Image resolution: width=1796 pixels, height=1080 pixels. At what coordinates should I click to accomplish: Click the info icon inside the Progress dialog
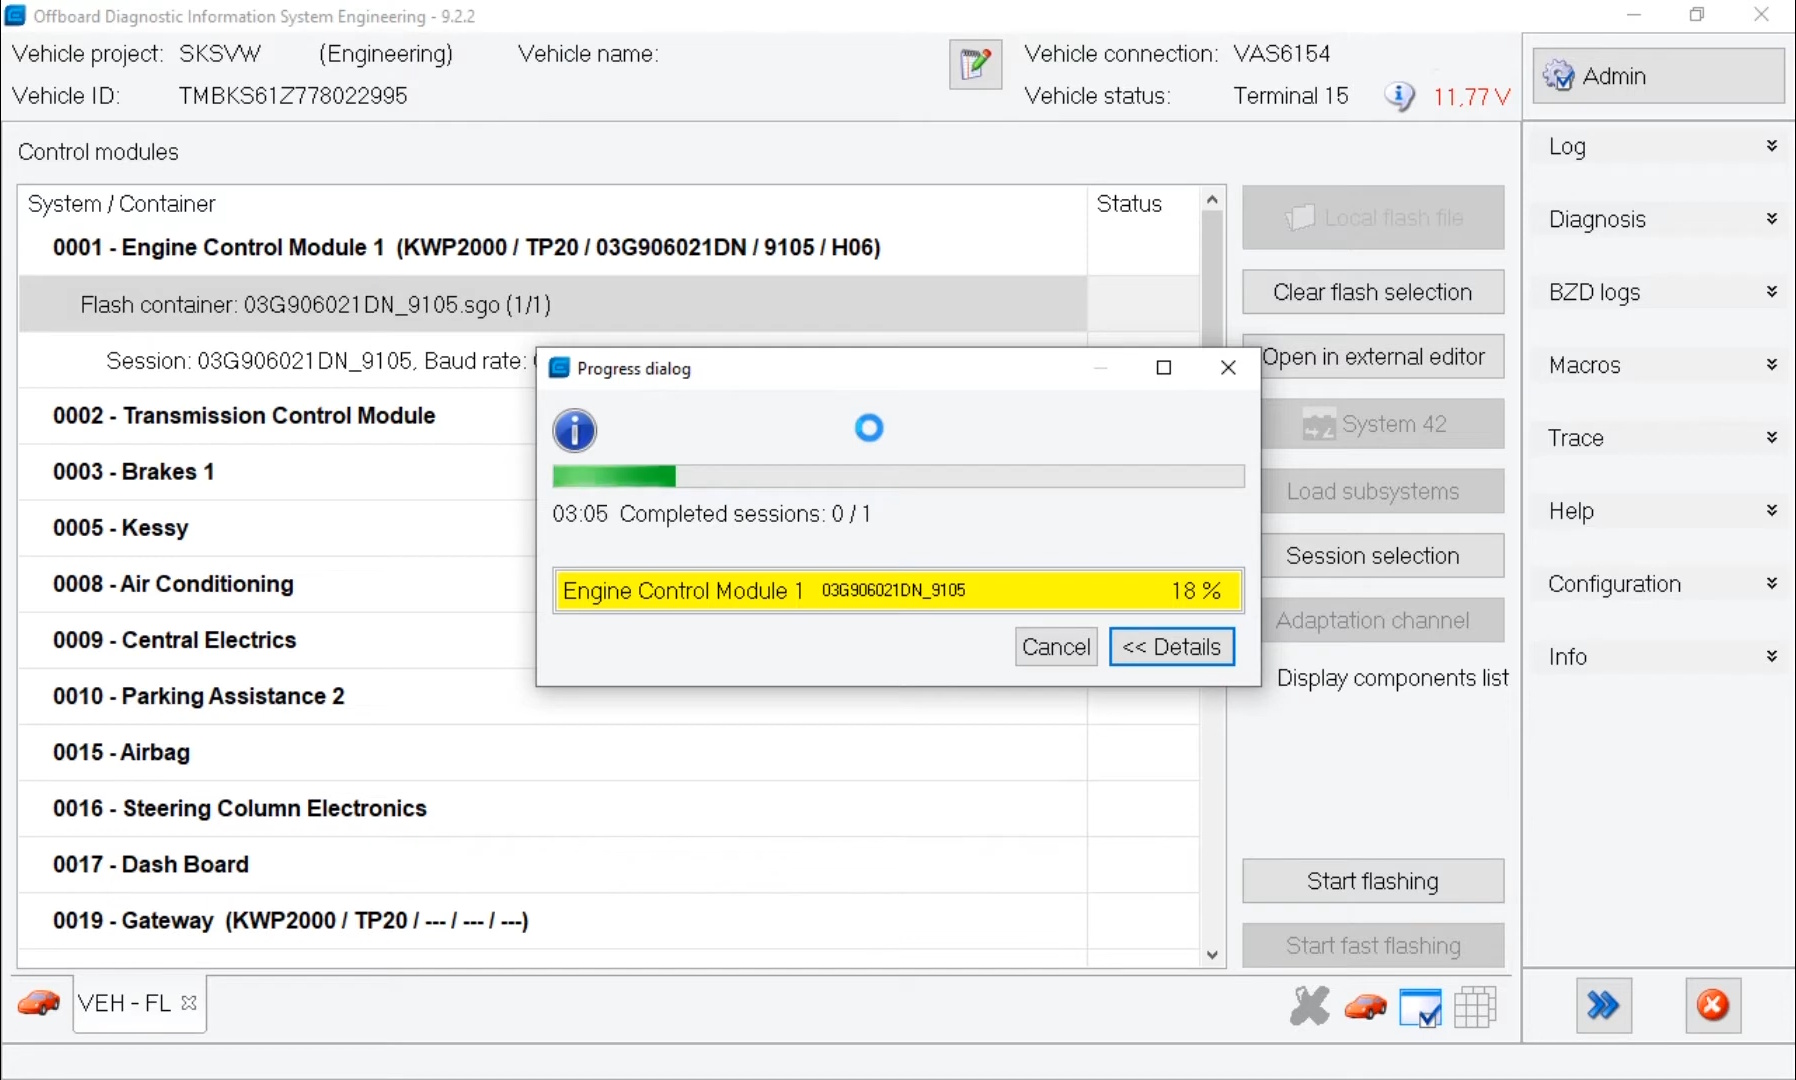(x=573, y=430)
